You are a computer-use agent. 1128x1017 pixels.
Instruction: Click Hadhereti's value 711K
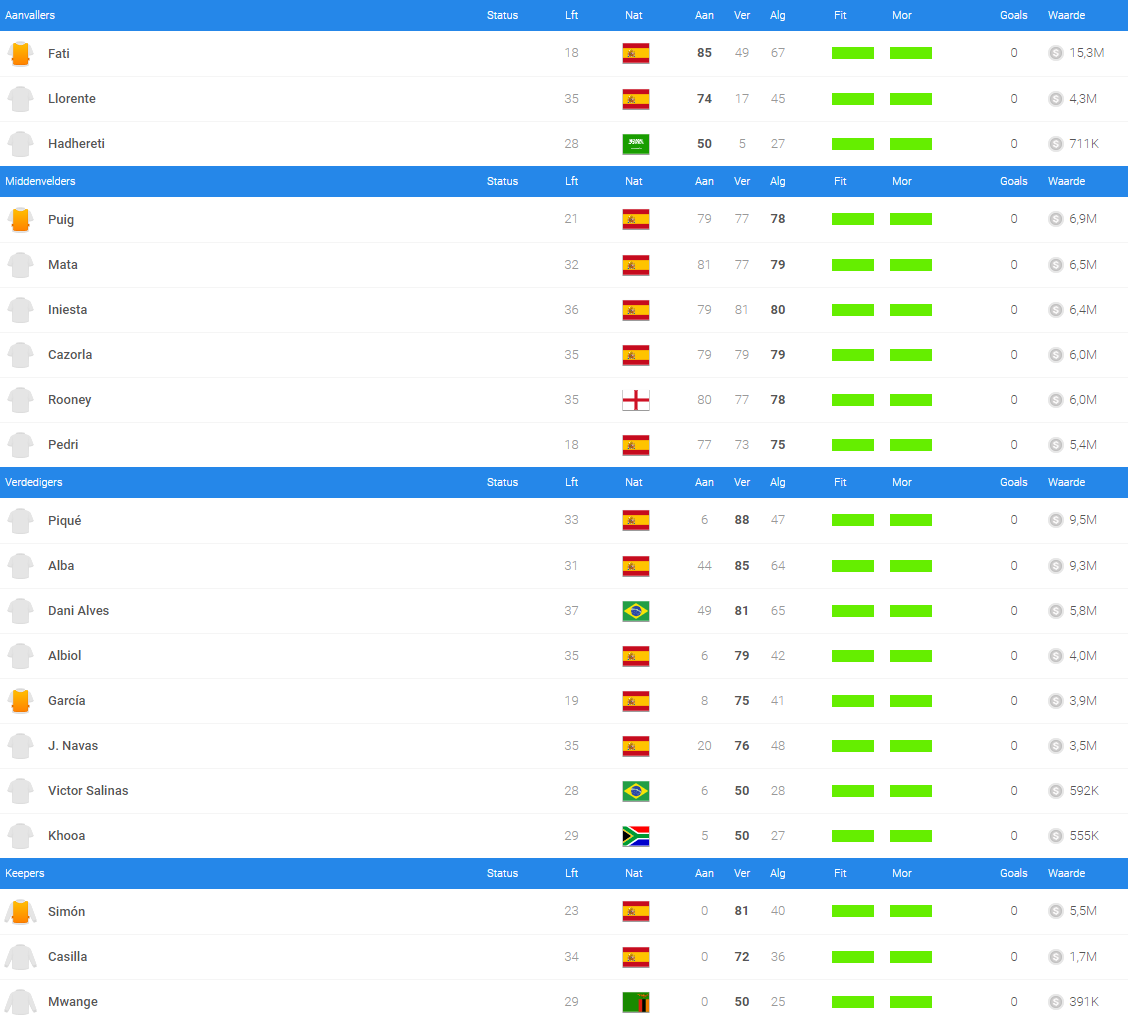[1084, 144]
